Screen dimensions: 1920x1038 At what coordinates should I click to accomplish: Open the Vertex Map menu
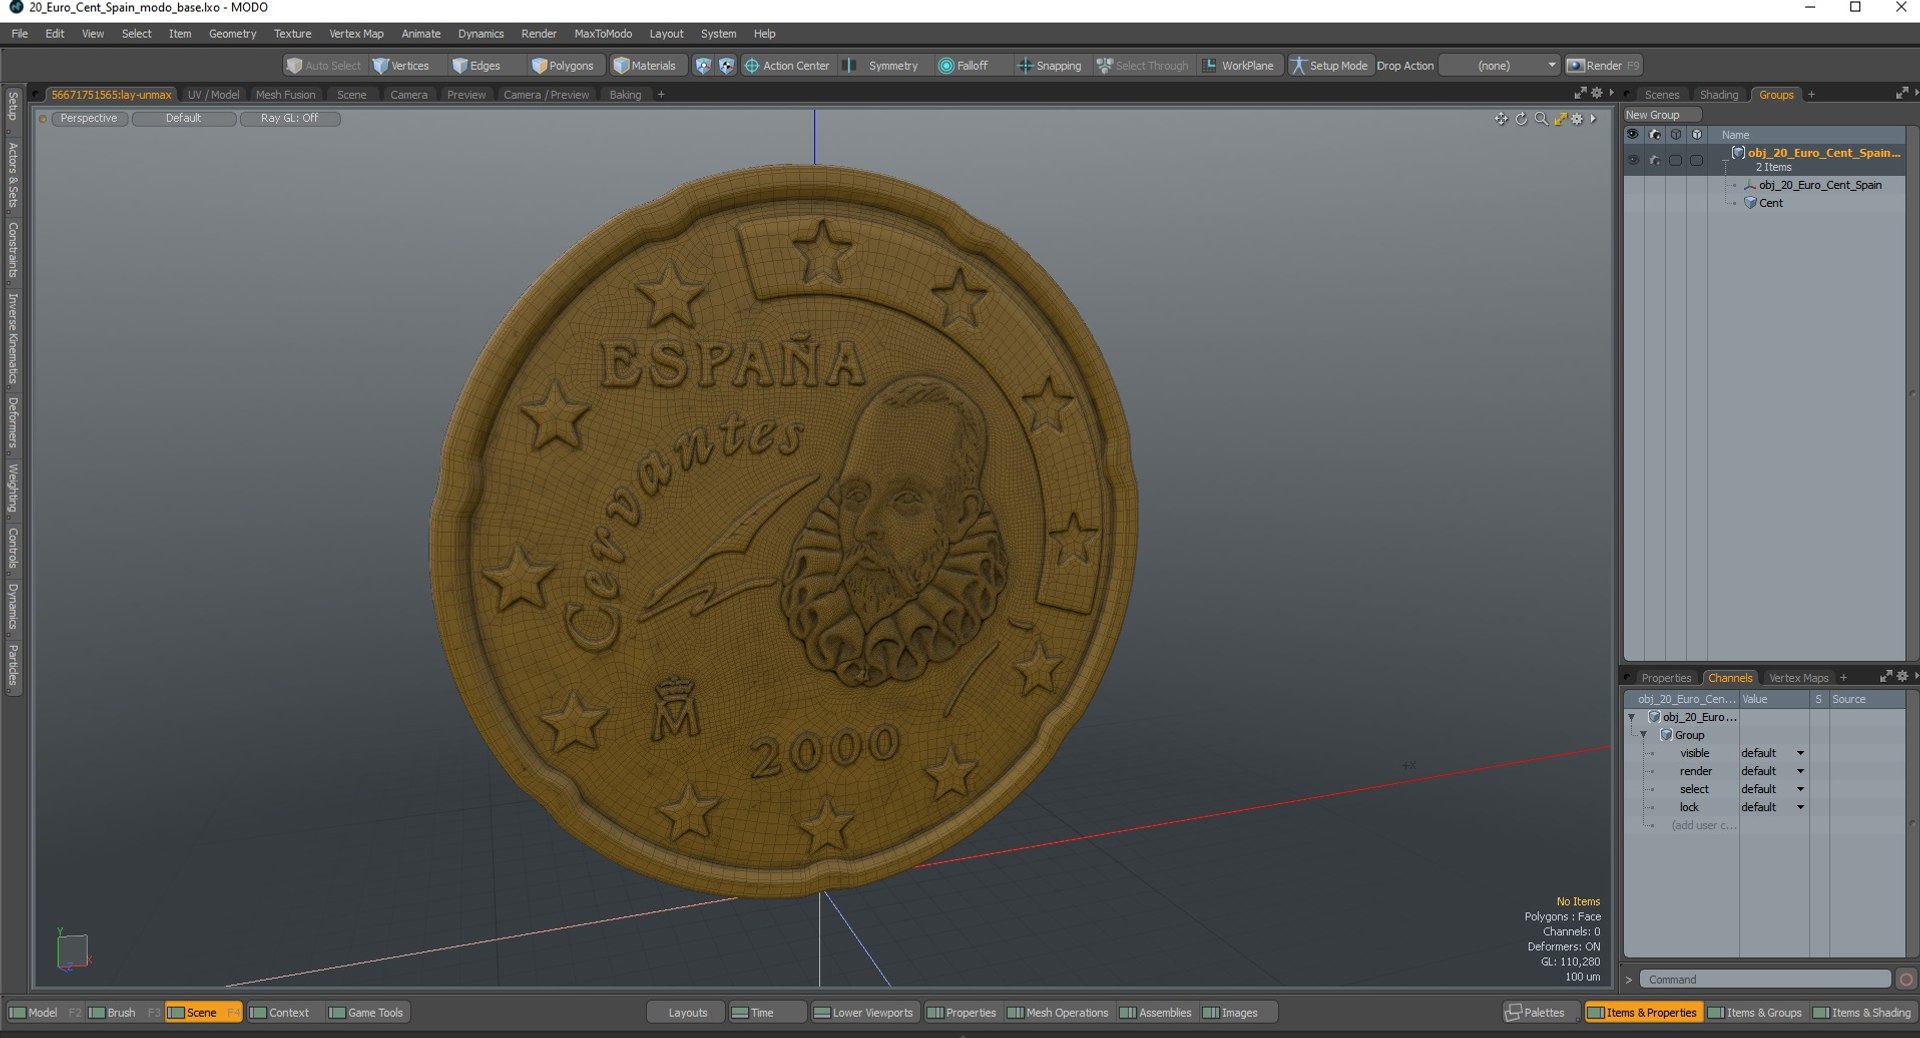click(356, 33)
